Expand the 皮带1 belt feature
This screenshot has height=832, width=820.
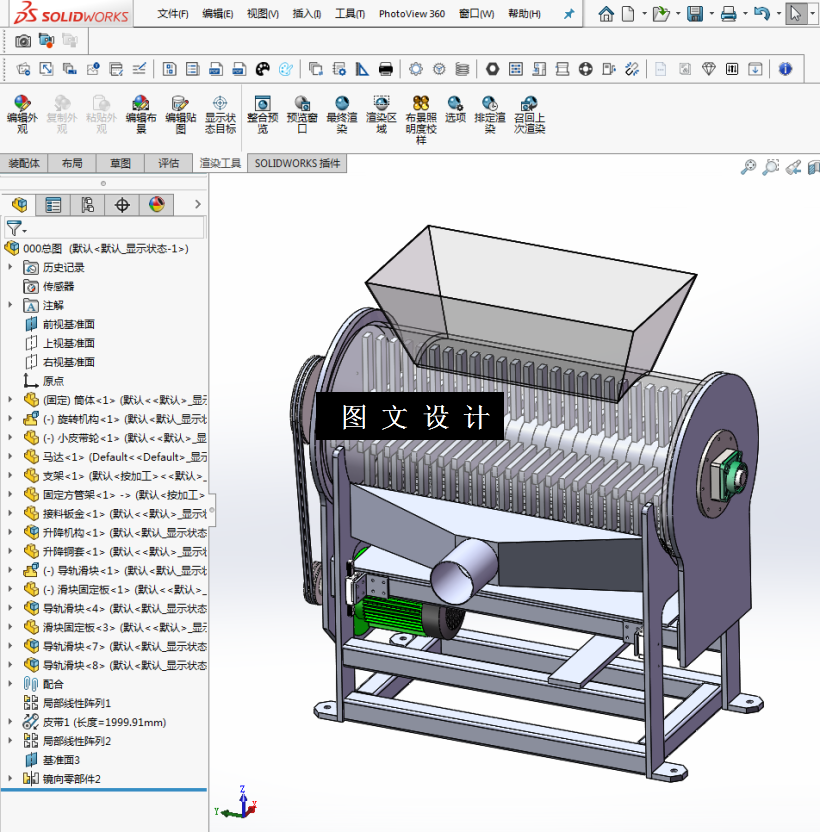point(10,721)
